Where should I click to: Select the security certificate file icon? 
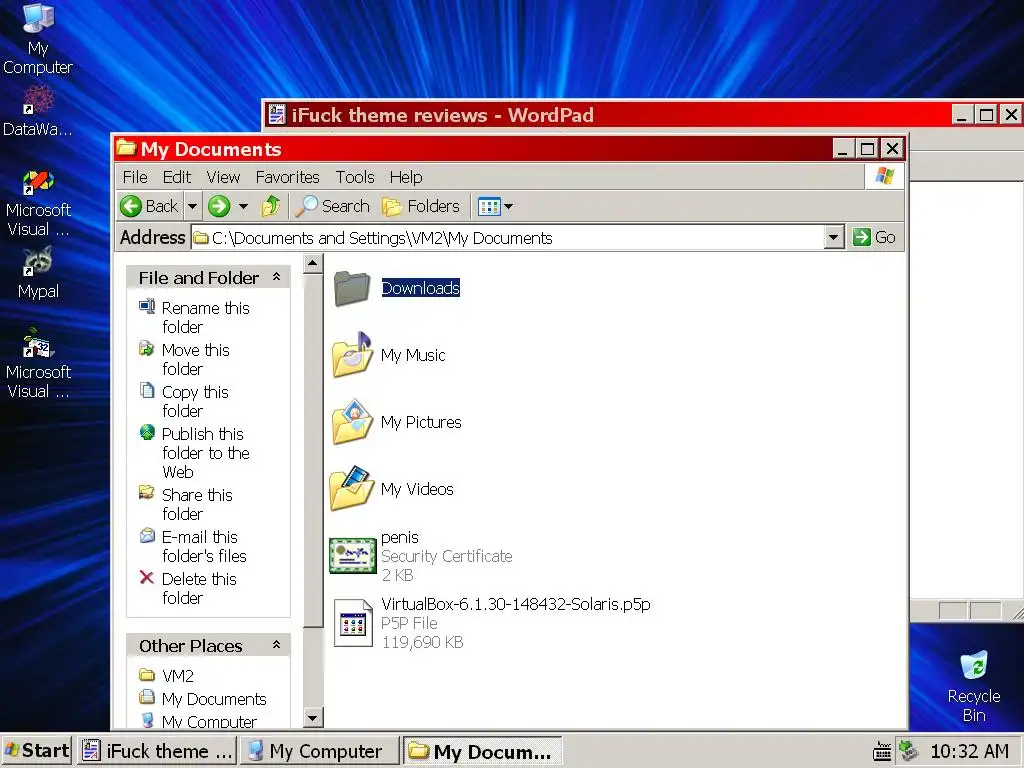[x=353, y=556]
